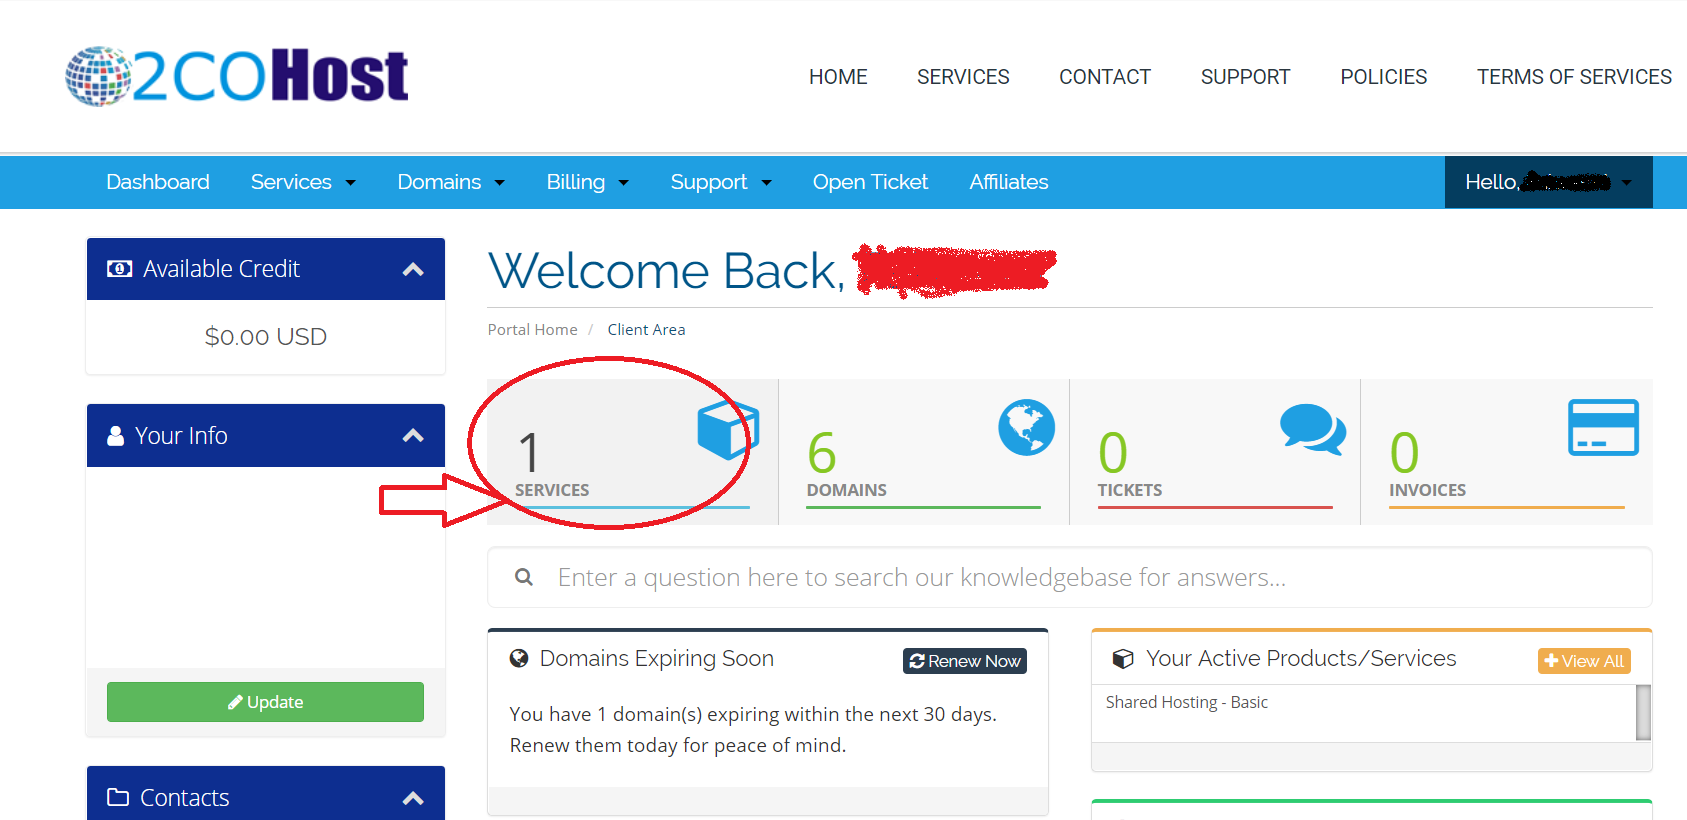Open the Shared Hosting - Basic service
The height and width of the screenshot is (820, 1687).
pos(1186,703)
